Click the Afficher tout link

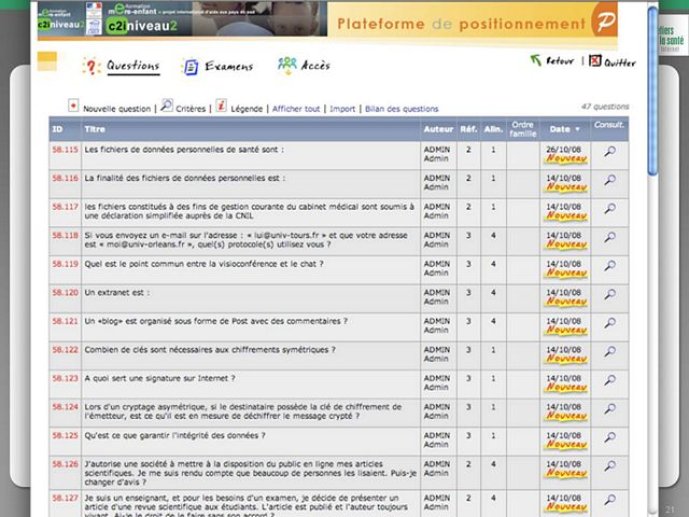(x=296, y=108)
